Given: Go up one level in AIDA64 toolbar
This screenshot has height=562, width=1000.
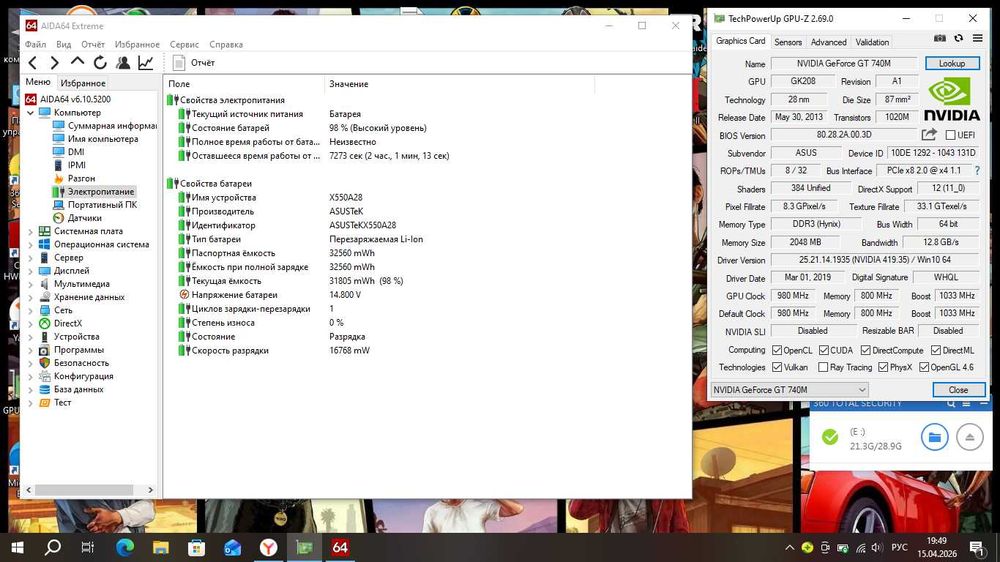Looking at the screenshot, I should coord(77,62).
